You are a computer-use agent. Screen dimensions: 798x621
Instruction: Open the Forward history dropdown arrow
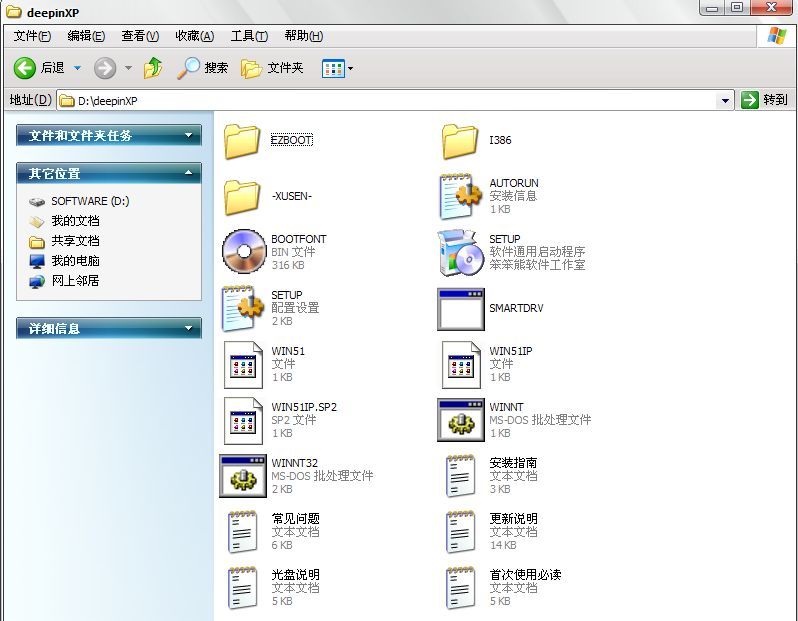(x=128, y=68)
